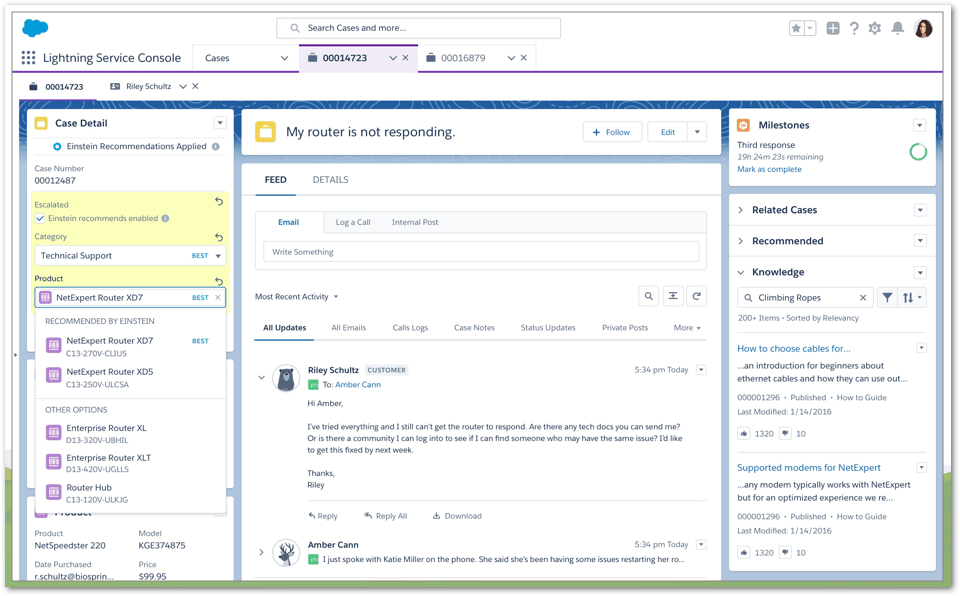
Task: Click thumbs up on first knowledge article
Action: click(x=744, y=433)
